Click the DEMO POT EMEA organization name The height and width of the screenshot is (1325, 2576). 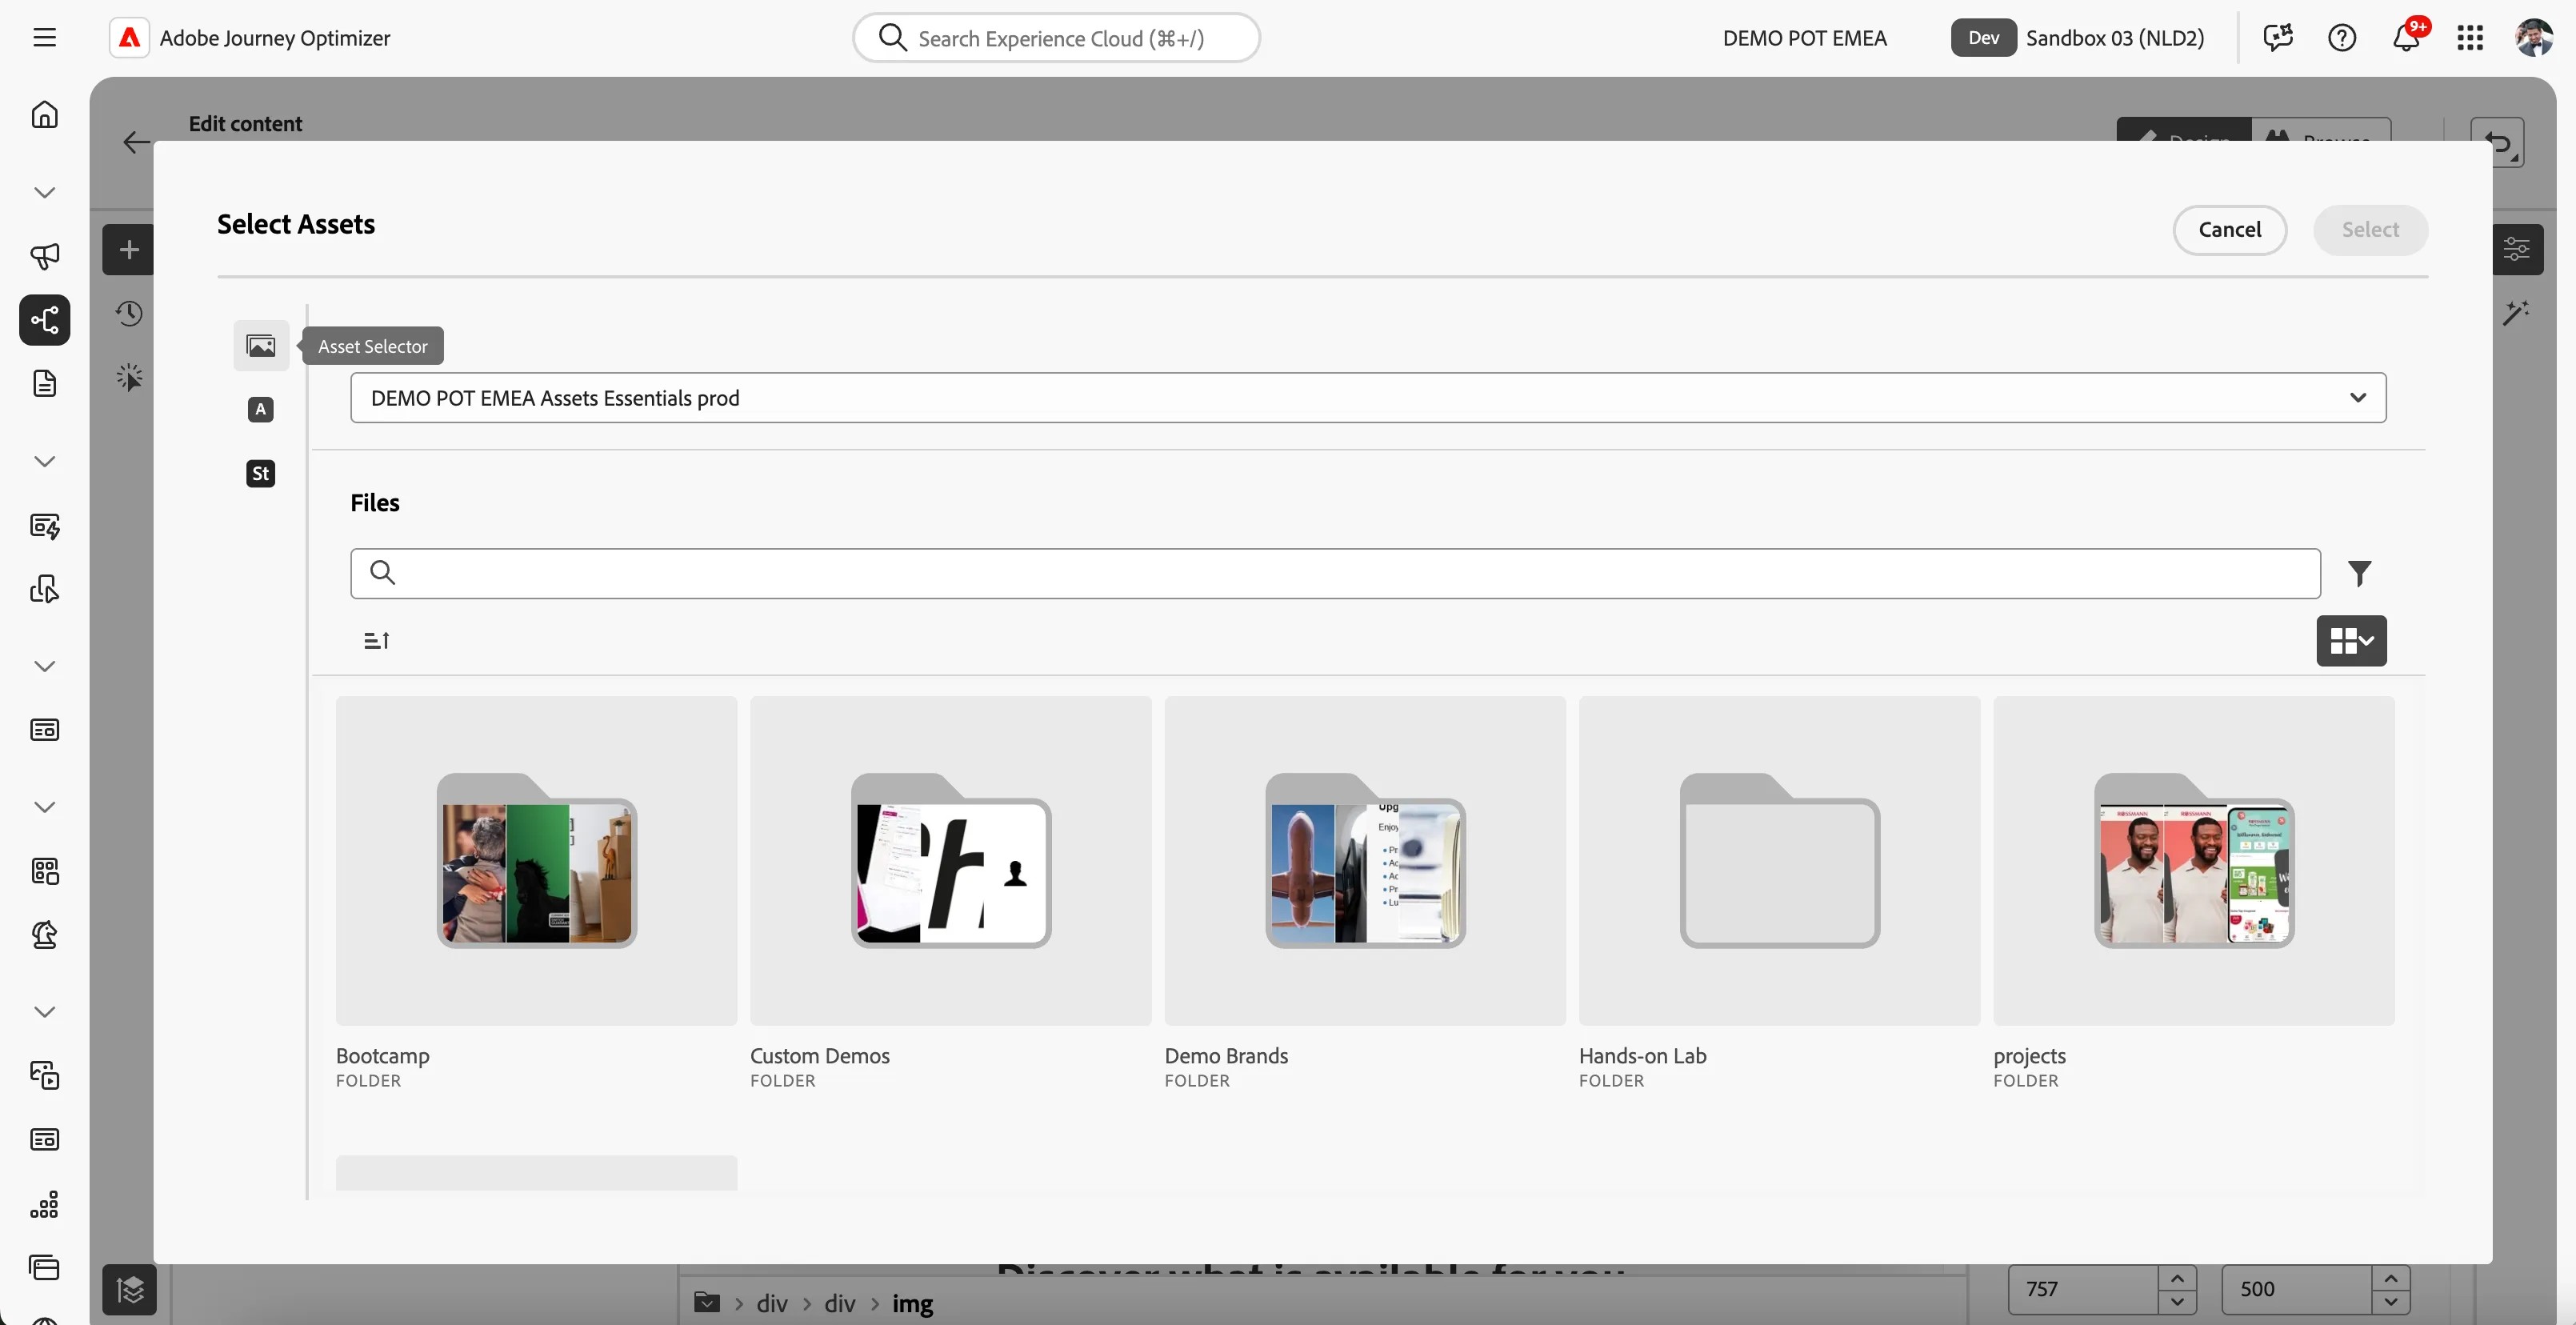(x=1804, y=38)
